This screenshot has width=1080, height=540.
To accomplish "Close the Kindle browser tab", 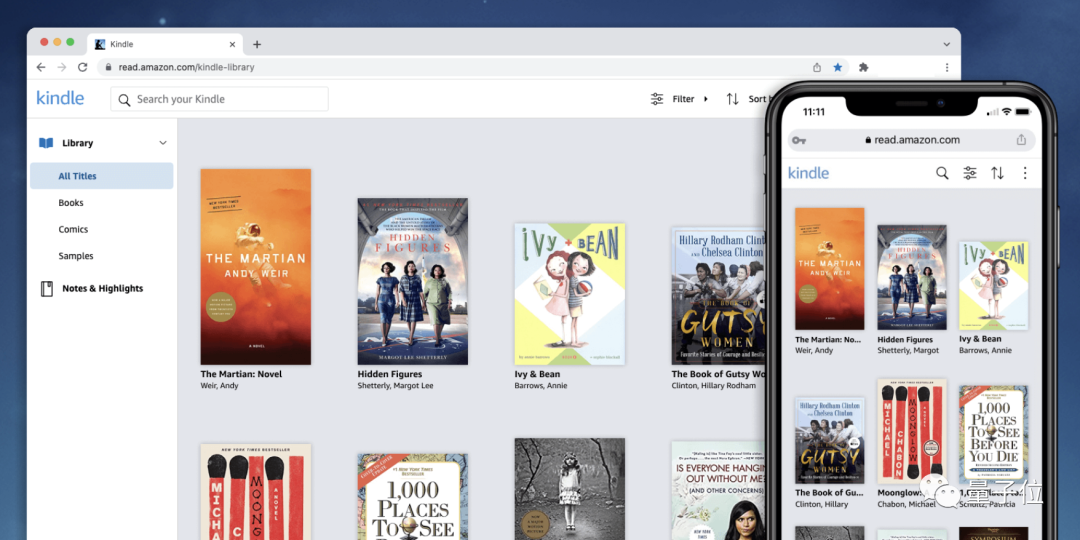I will point(233,44).
